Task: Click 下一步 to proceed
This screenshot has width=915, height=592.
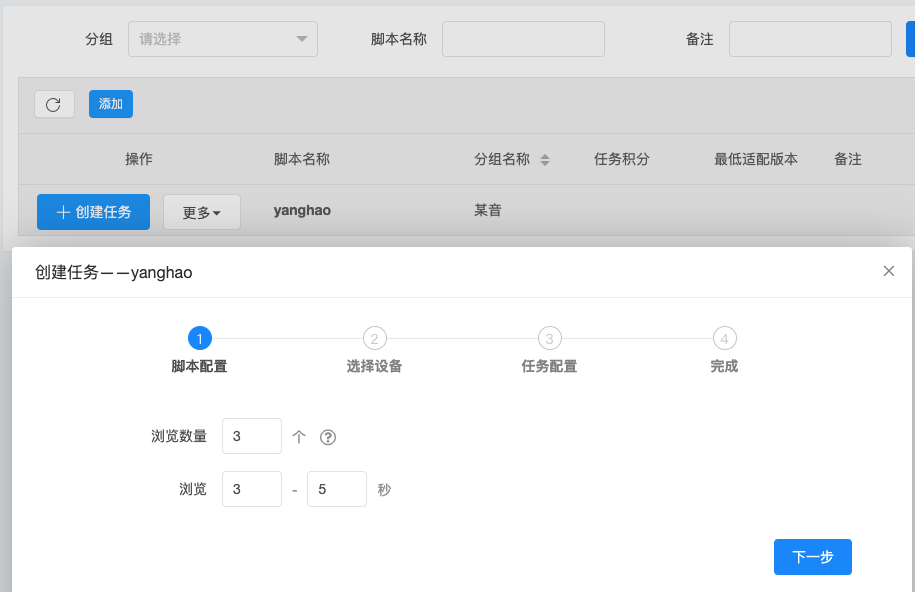Action: [812, 557]
